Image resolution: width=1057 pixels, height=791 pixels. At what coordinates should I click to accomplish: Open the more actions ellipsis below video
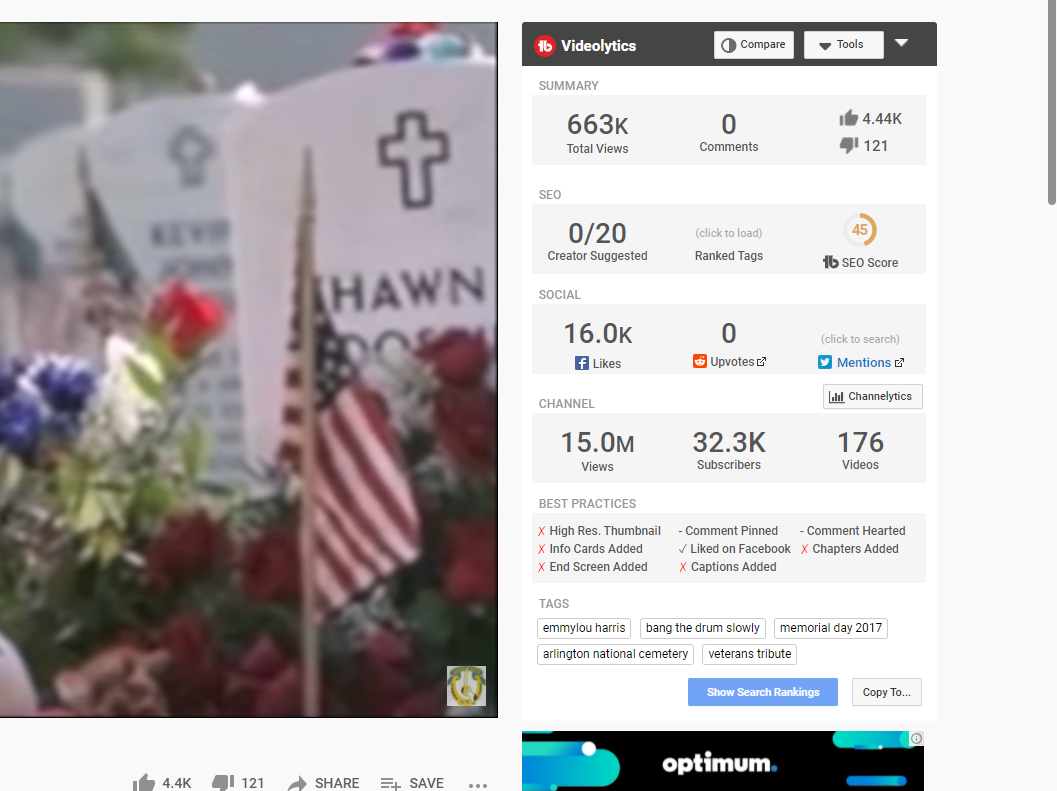click(477, 784)
